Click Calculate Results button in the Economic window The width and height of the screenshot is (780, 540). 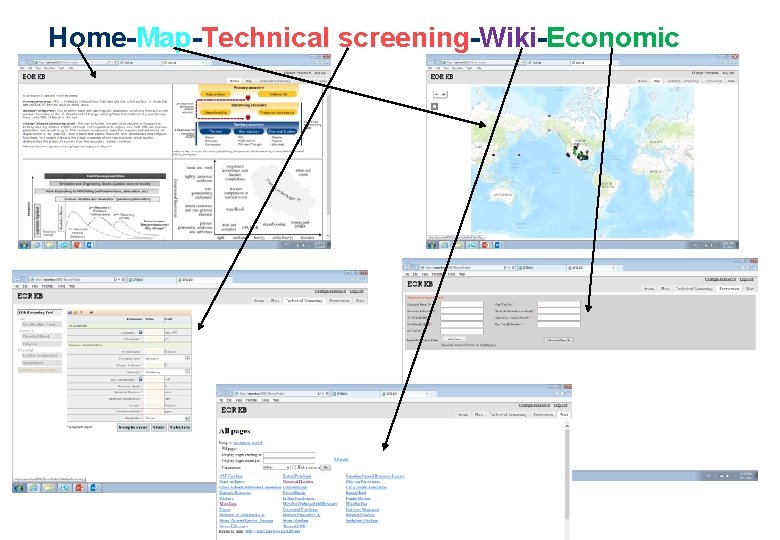(559, 340)
